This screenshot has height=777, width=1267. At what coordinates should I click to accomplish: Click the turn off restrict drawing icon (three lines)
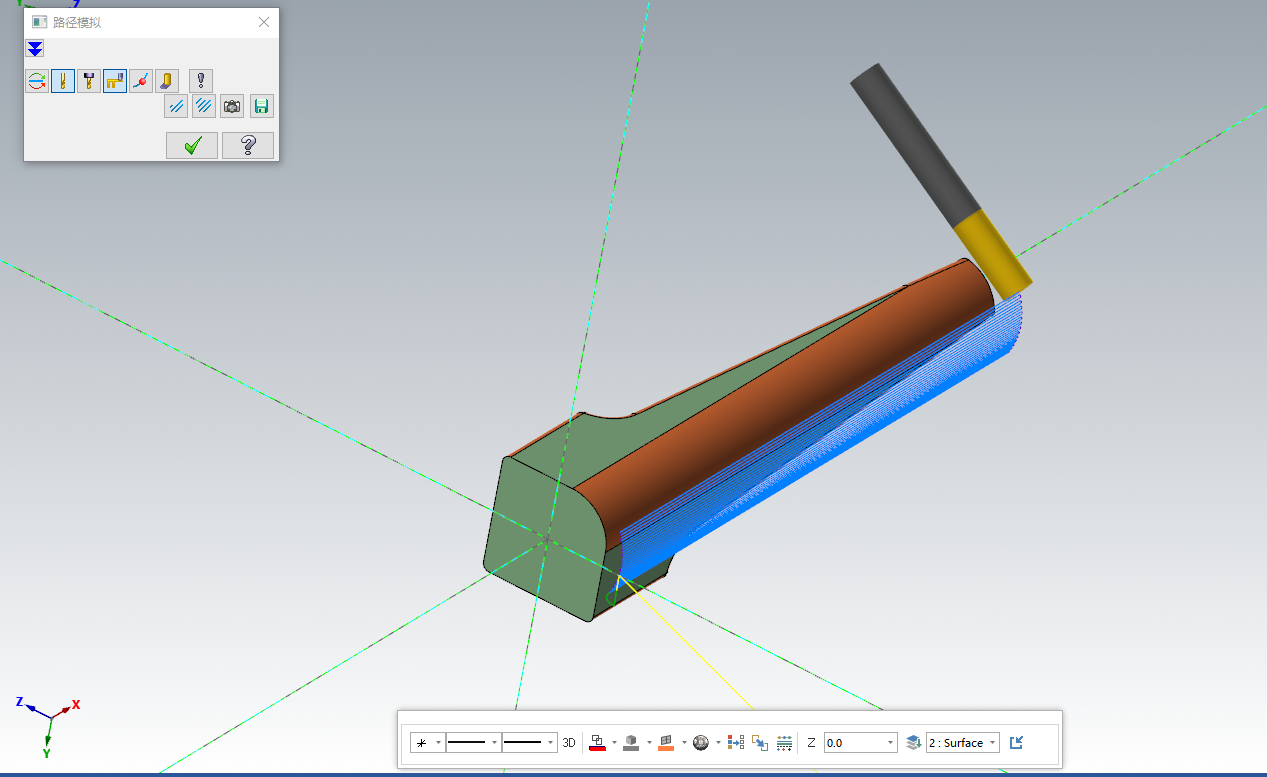(x=204, y=107)
